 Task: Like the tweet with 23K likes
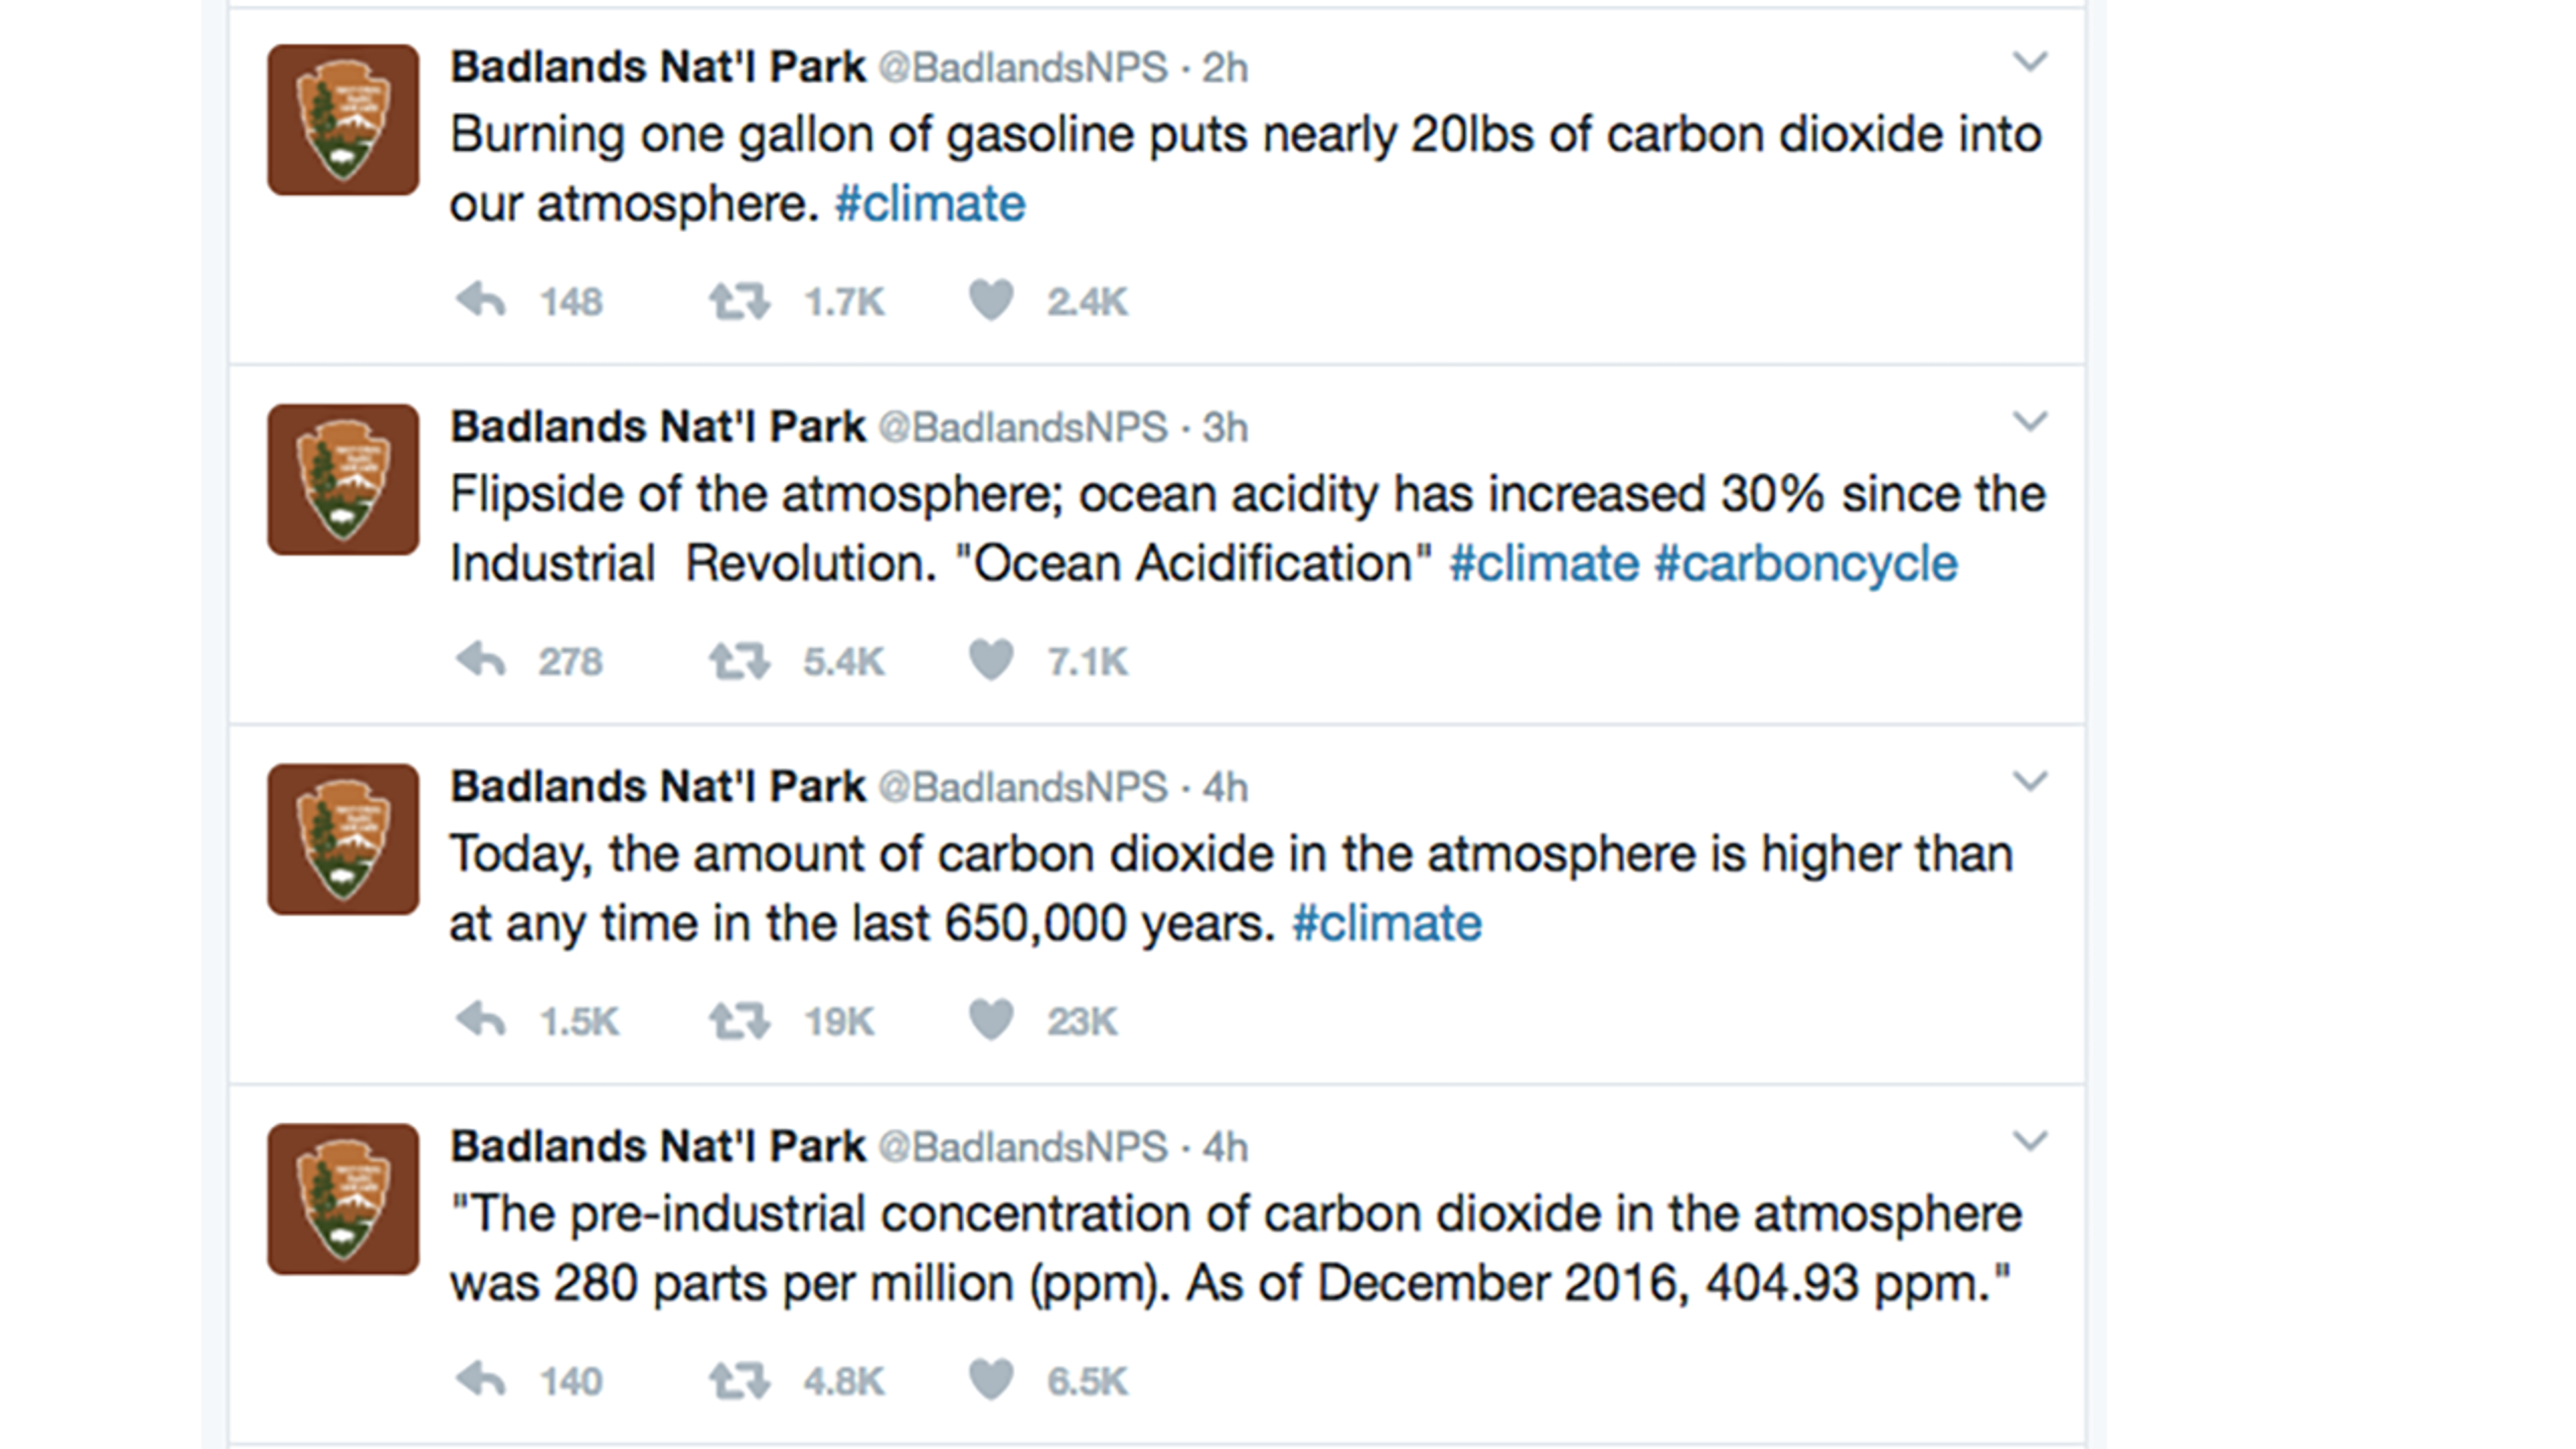pos(991,1020)
